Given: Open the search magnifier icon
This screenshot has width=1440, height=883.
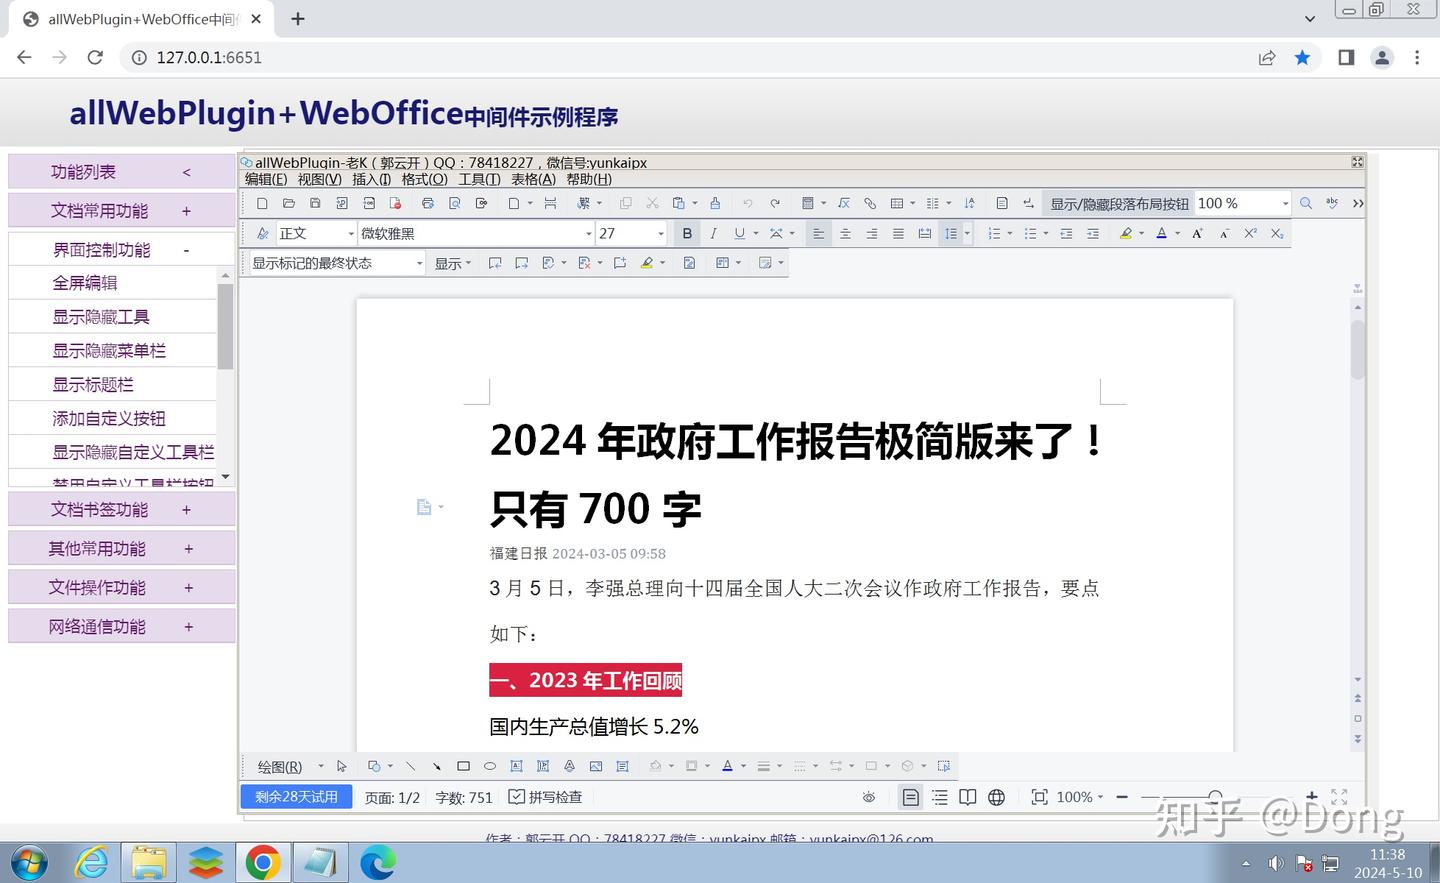Looking at the screenshot, I should click(x=1305, y=203).
